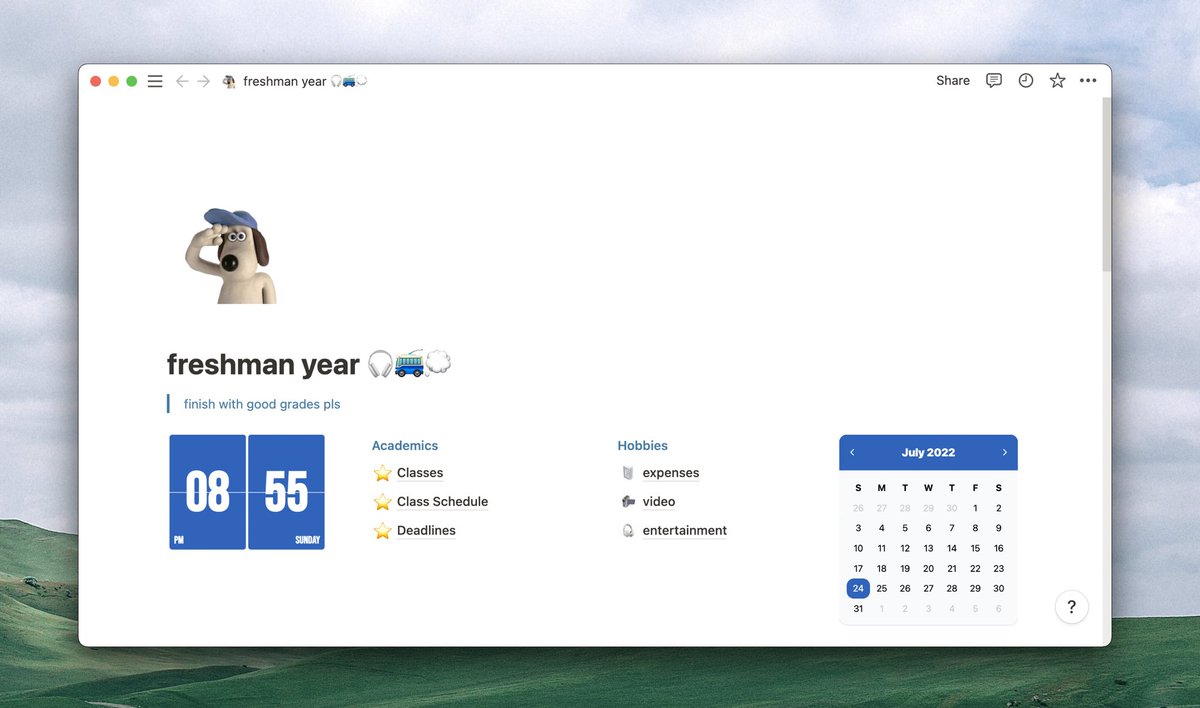
Task: Open the Deadlines page link
Action: click(x=426, y=531)
